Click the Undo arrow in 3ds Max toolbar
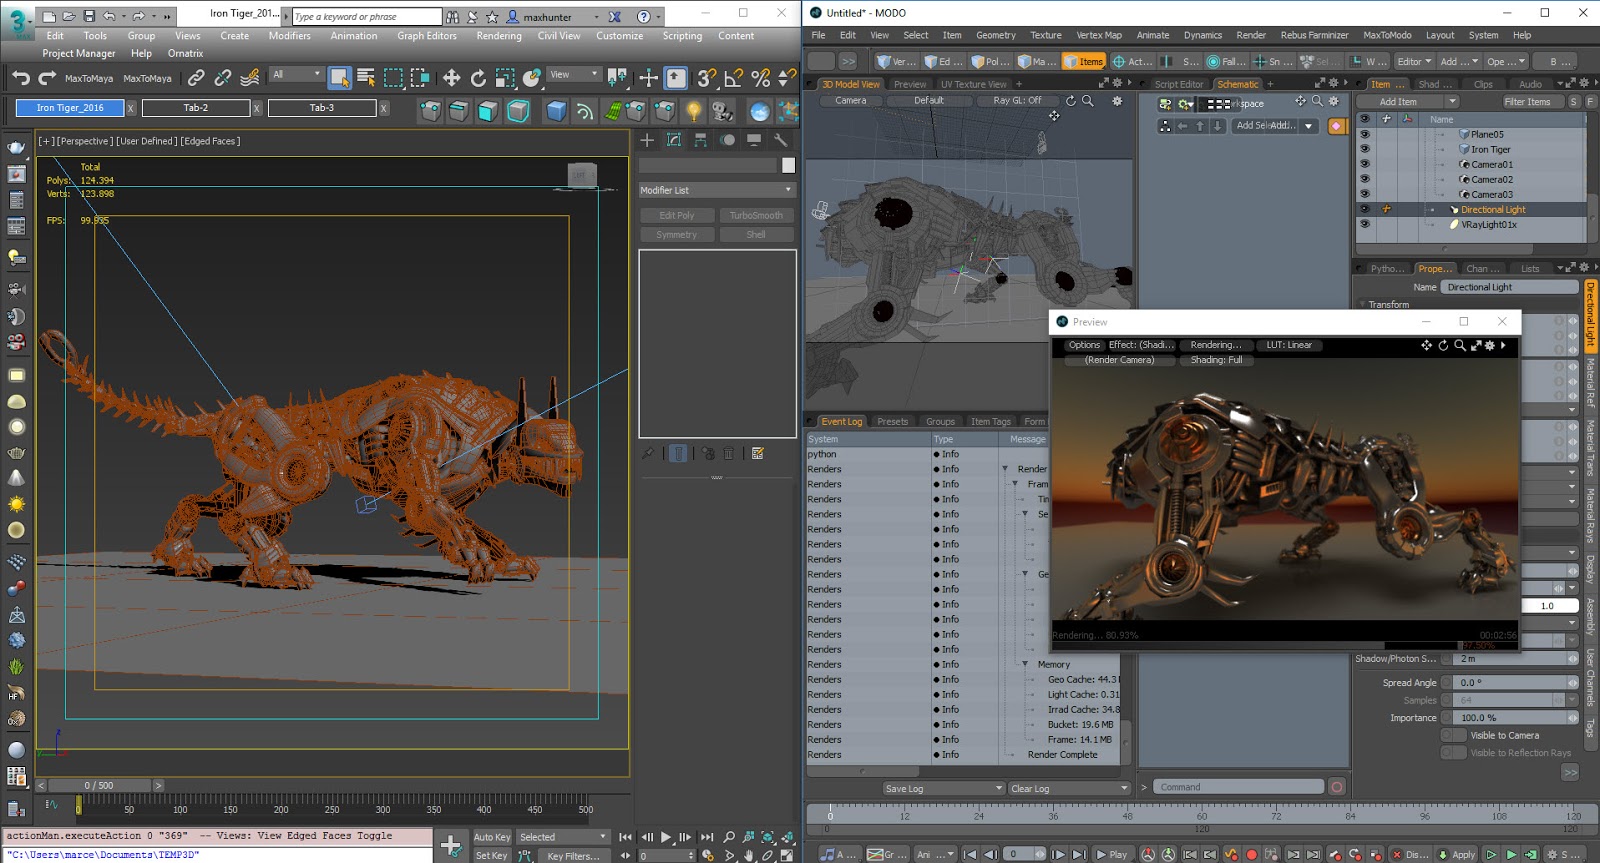The width and height of the screenshot is (1600, 863). click(21, 78)
